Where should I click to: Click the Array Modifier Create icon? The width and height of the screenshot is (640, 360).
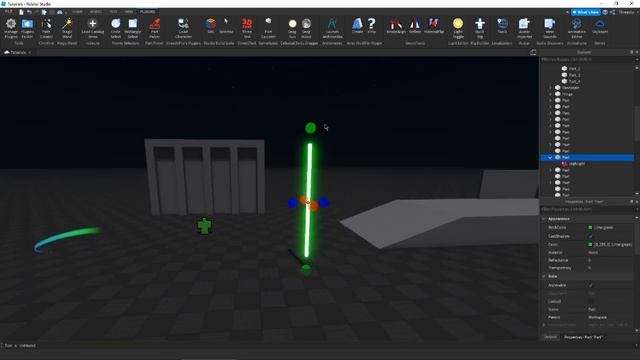[x=357, y=24]
